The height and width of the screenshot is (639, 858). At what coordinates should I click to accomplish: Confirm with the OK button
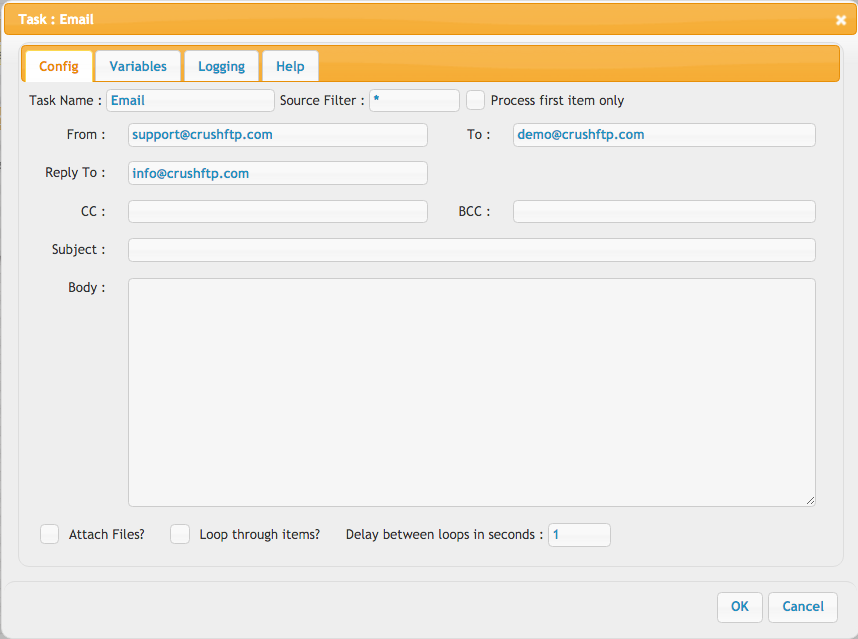(x=739, y=607)
